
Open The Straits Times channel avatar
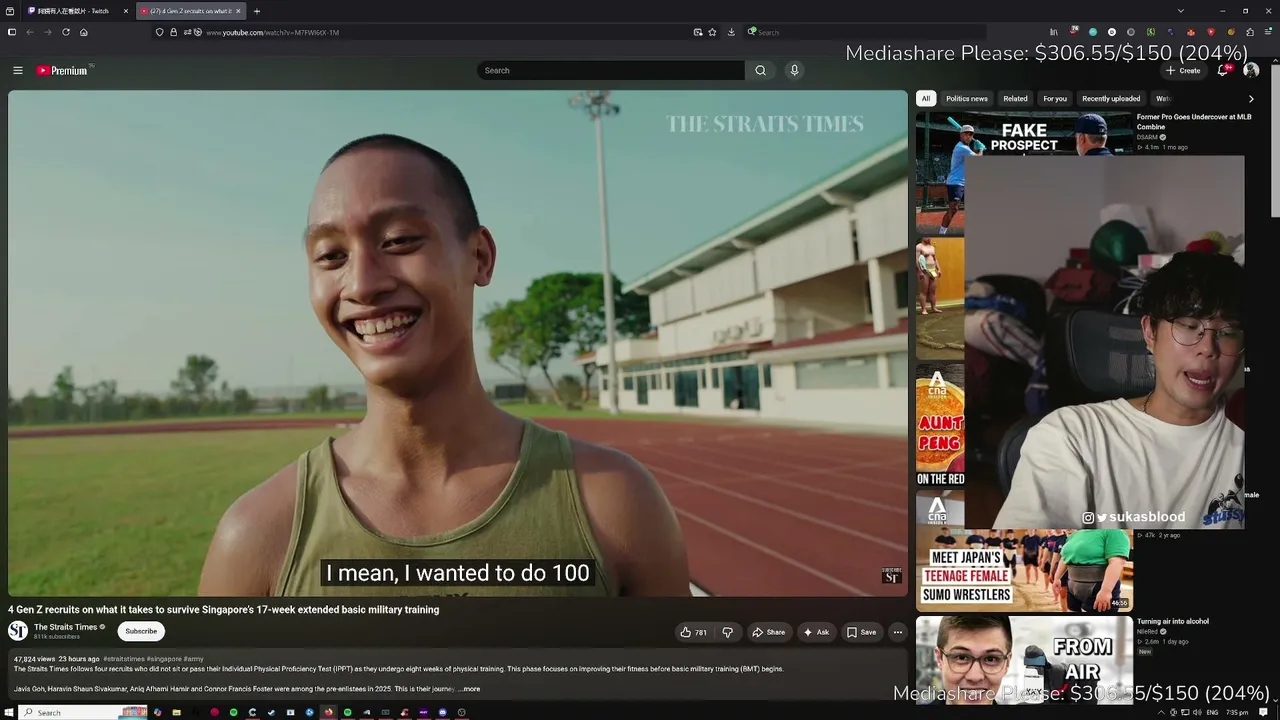(x=18, y=631)
